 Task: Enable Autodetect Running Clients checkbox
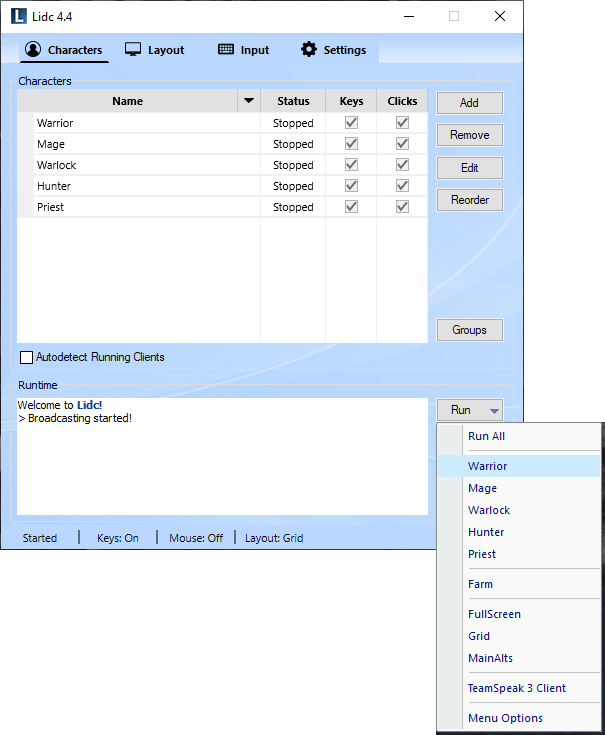pyautogui.click(x=27, y=357)
